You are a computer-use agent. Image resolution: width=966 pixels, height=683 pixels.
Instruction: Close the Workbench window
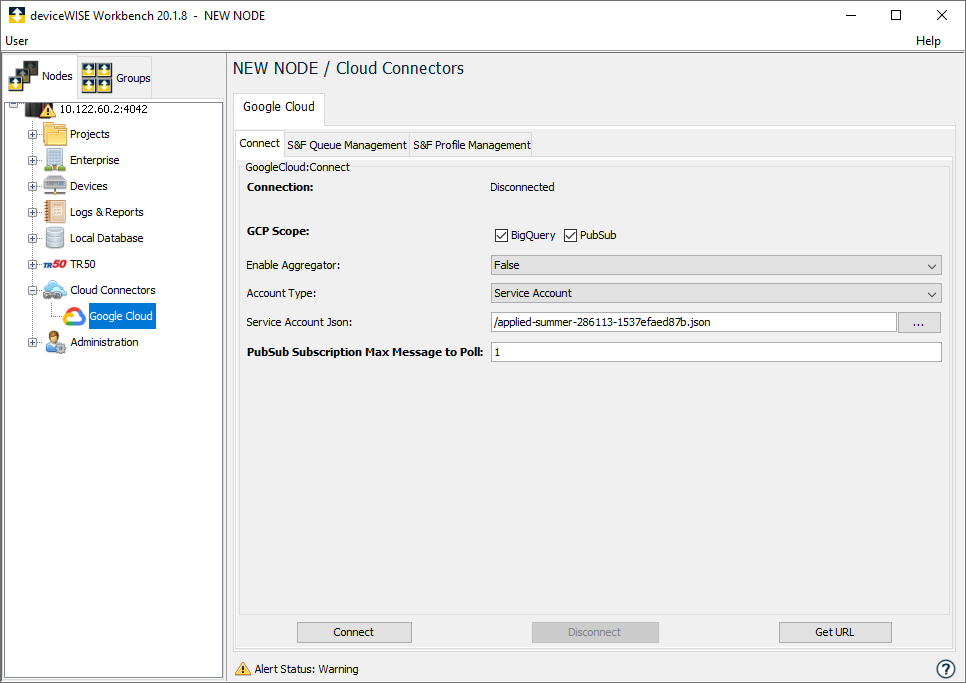(942, 15)
